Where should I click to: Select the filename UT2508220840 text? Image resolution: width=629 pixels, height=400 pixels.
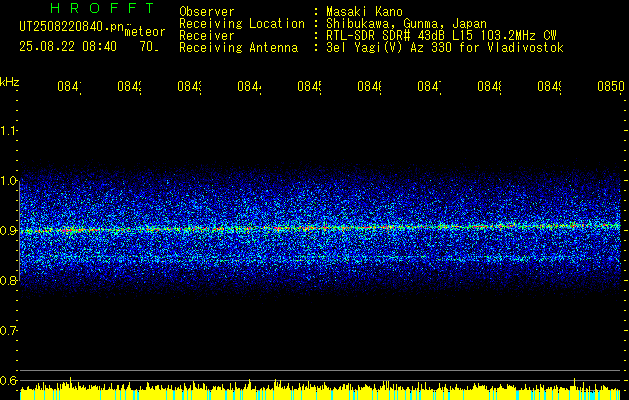pyautogui.click(x=71, y=27)
